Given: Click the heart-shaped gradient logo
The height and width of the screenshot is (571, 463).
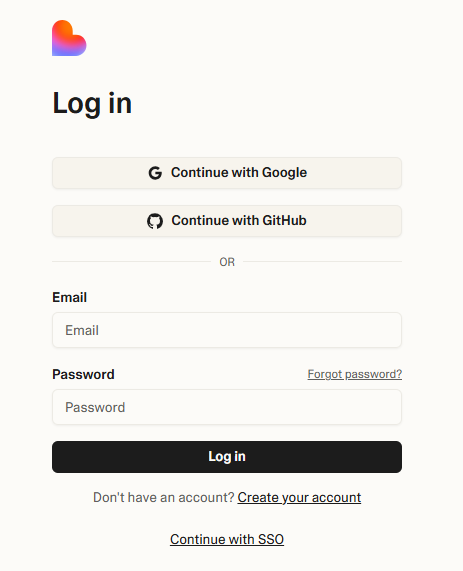Looking at the screenshot, I should pos(69,38).
